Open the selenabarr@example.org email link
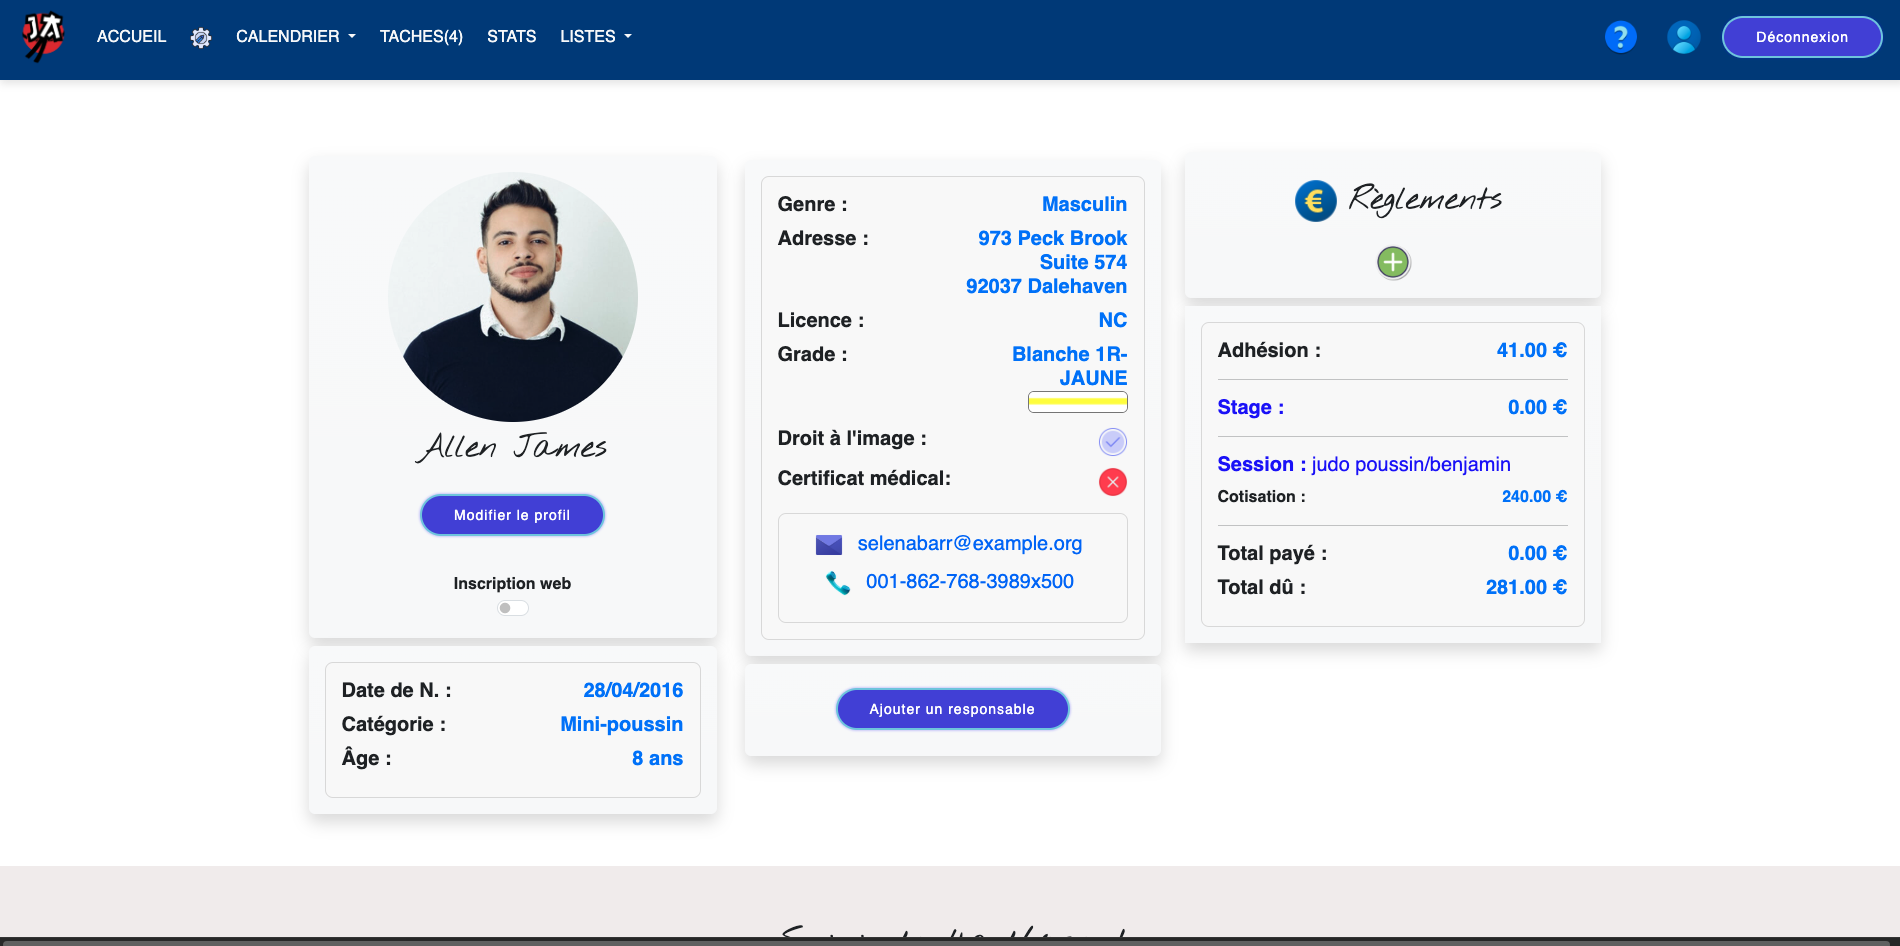This screenshot has width=1900, height=946. click(970, 543)
